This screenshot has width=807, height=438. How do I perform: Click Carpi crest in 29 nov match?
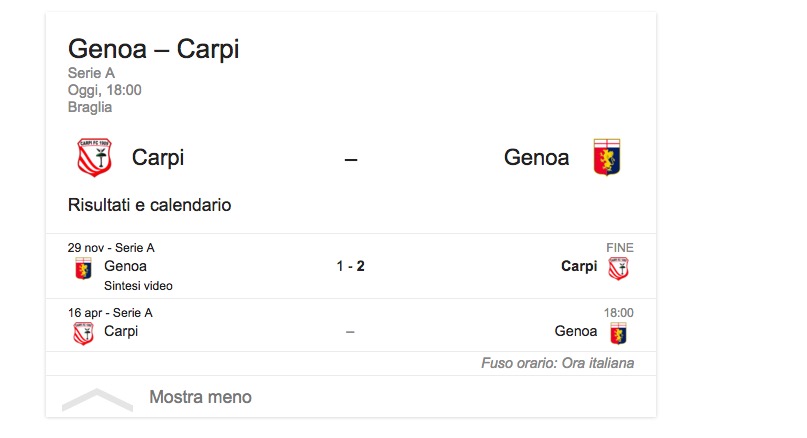pos(619,267)
